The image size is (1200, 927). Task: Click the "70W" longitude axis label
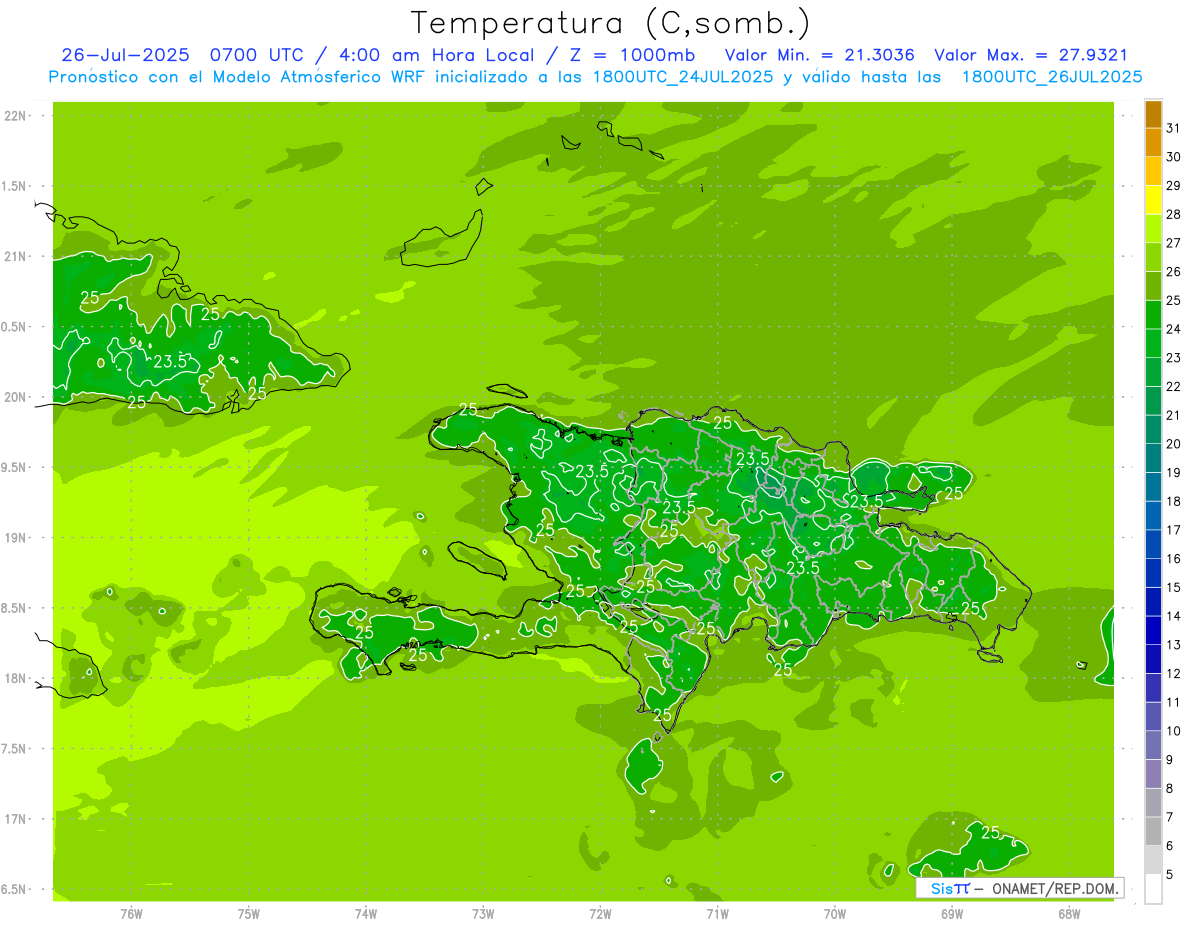point(835,914)
